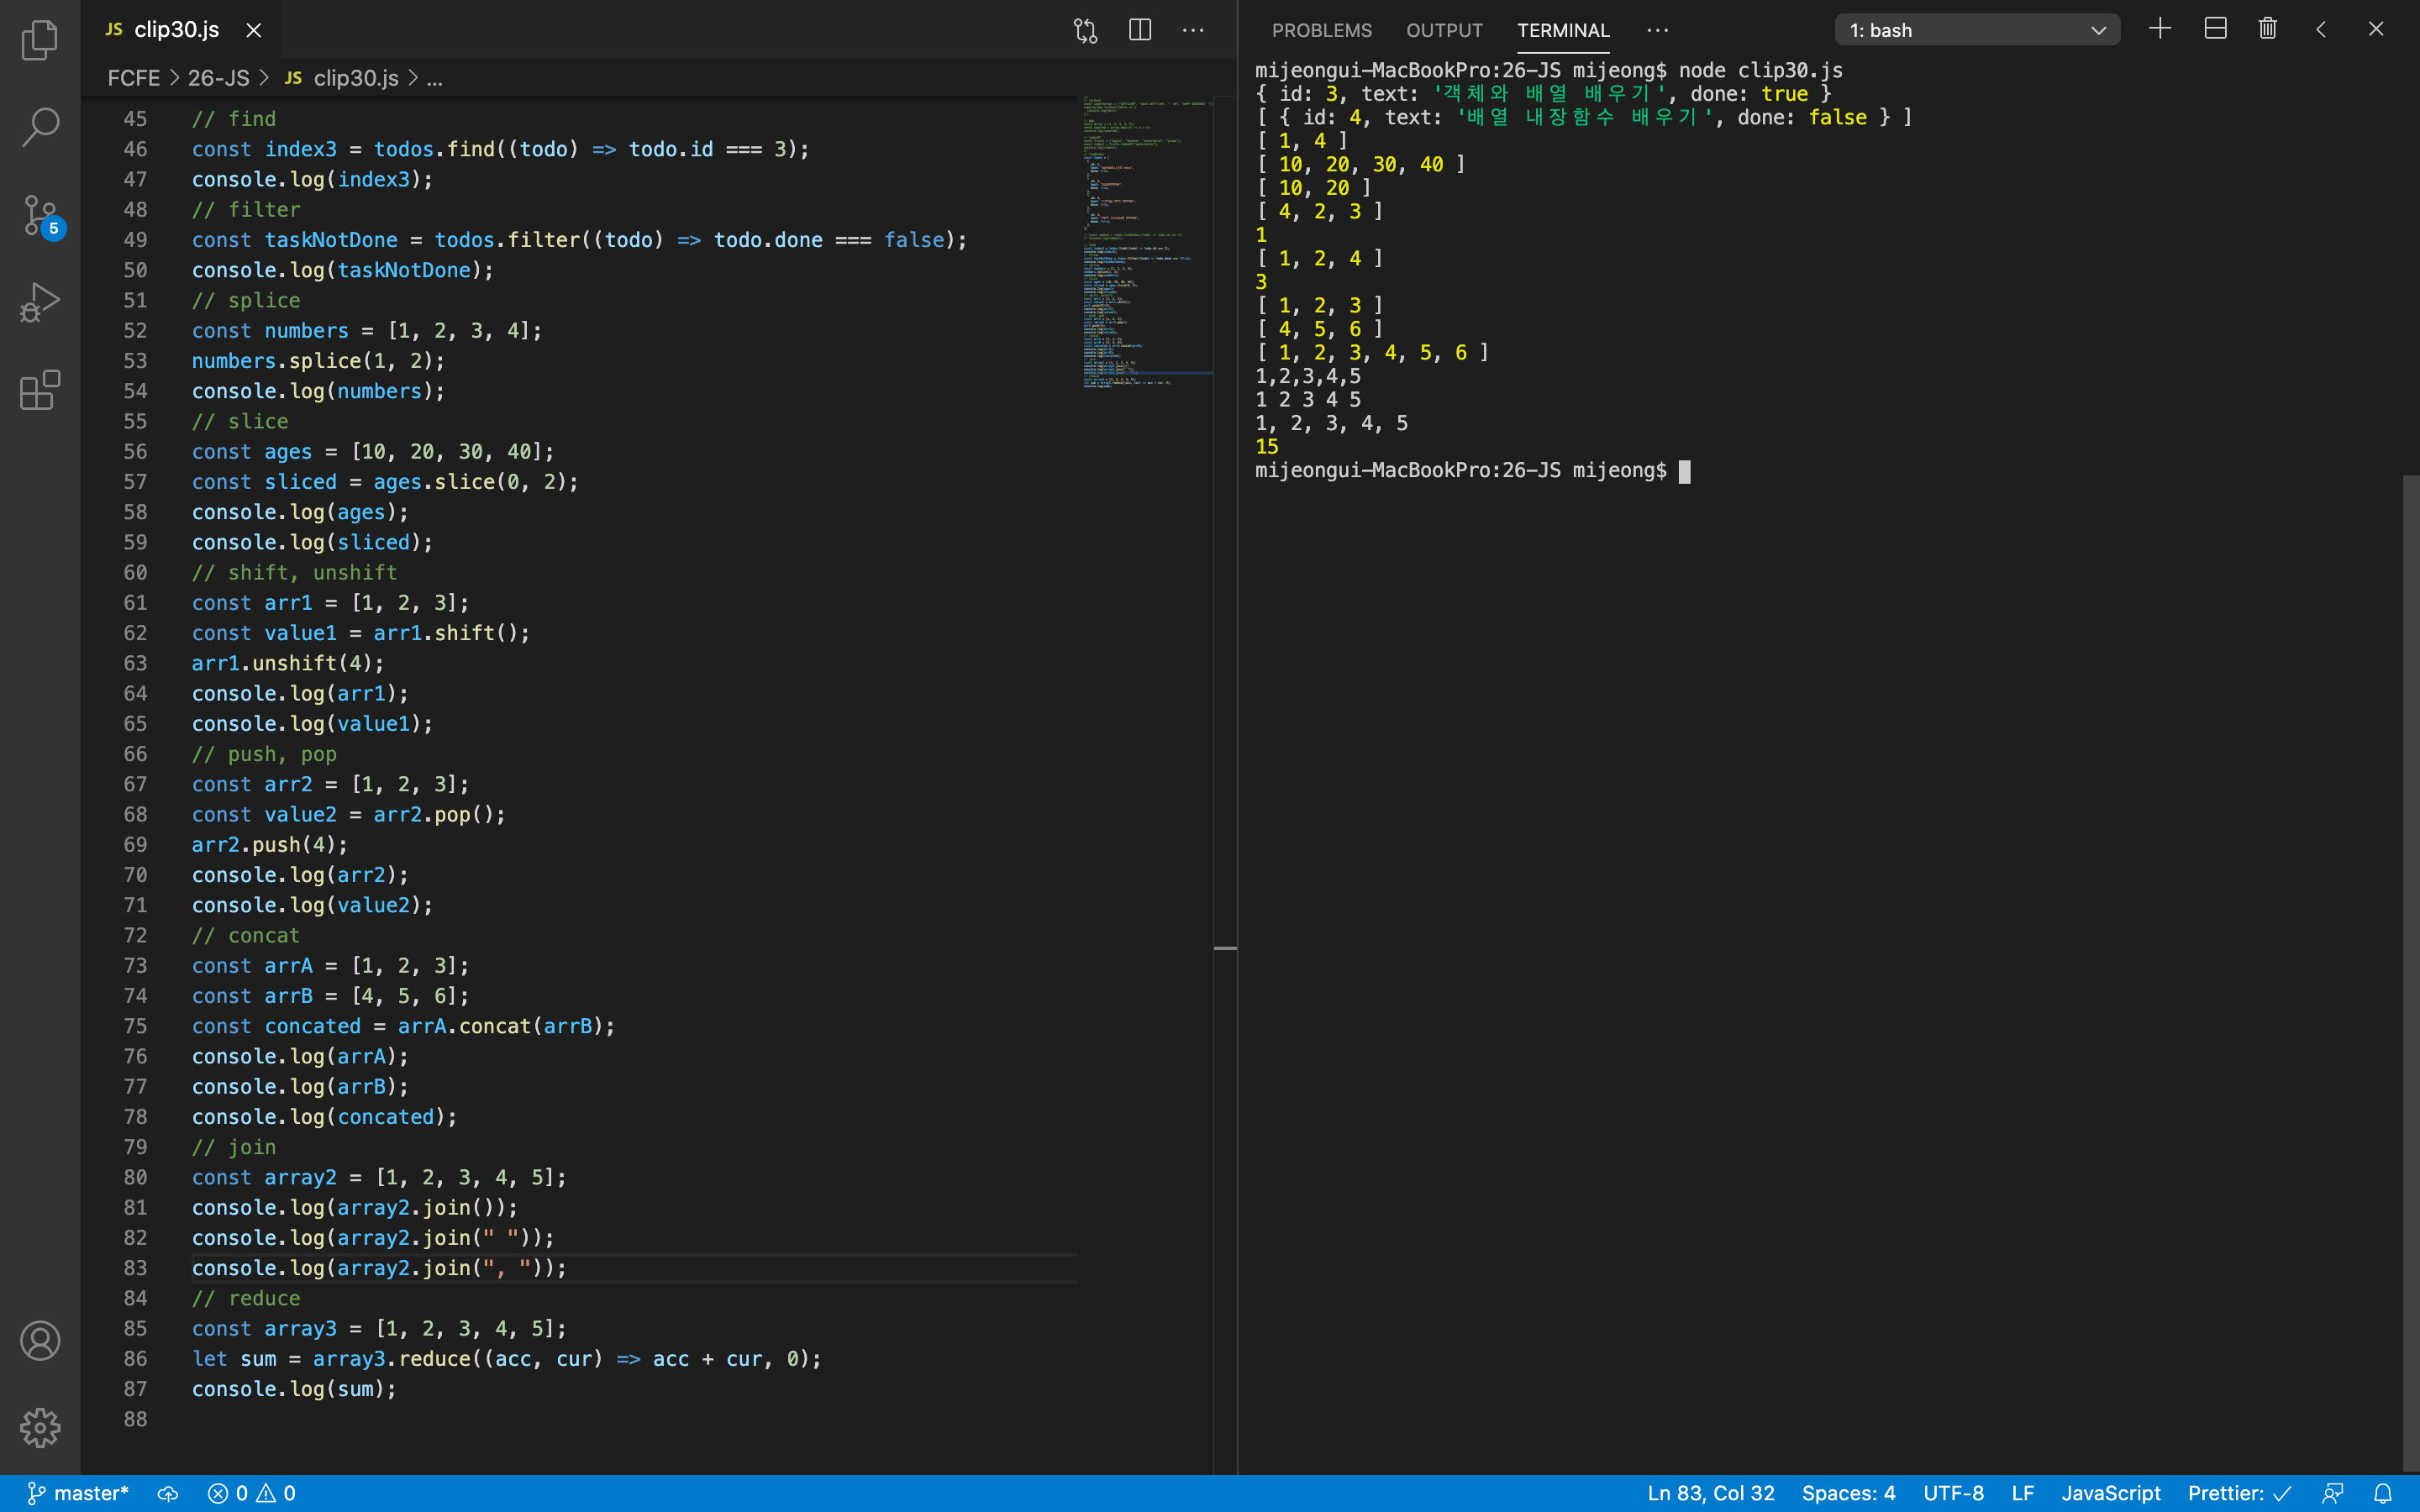Screen dimensions: 2420x1512
Task: Click 'let sum = array3.reduce' line
Action: click(506, 1359)
